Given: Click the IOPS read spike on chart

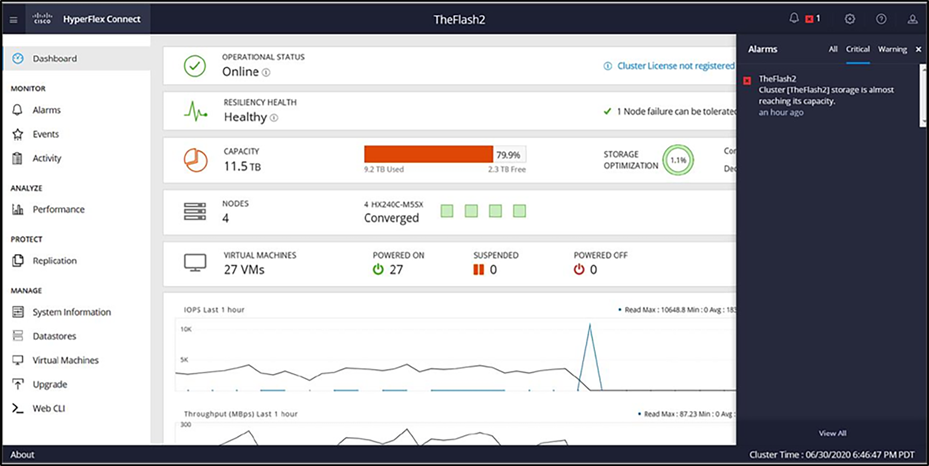Looking at the screenshot, I should [590, 355].
